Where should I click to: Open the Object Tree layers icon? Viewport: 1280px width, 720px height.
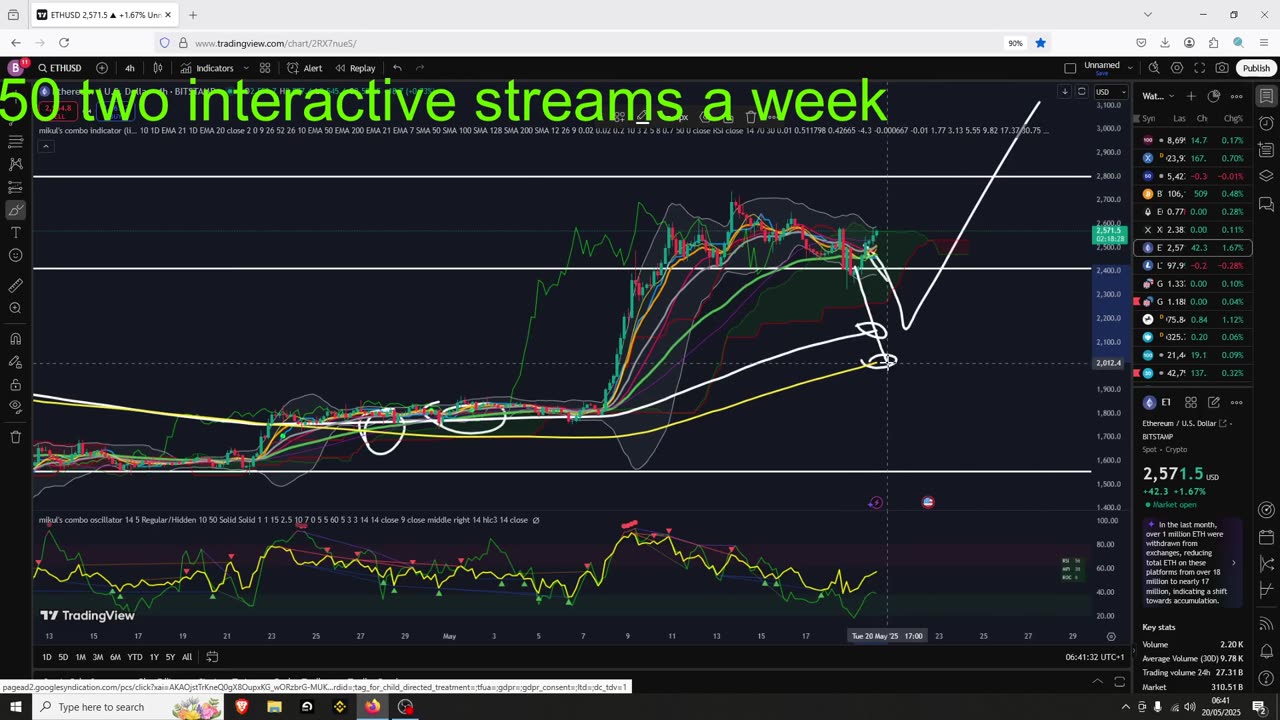point(1266,176)
